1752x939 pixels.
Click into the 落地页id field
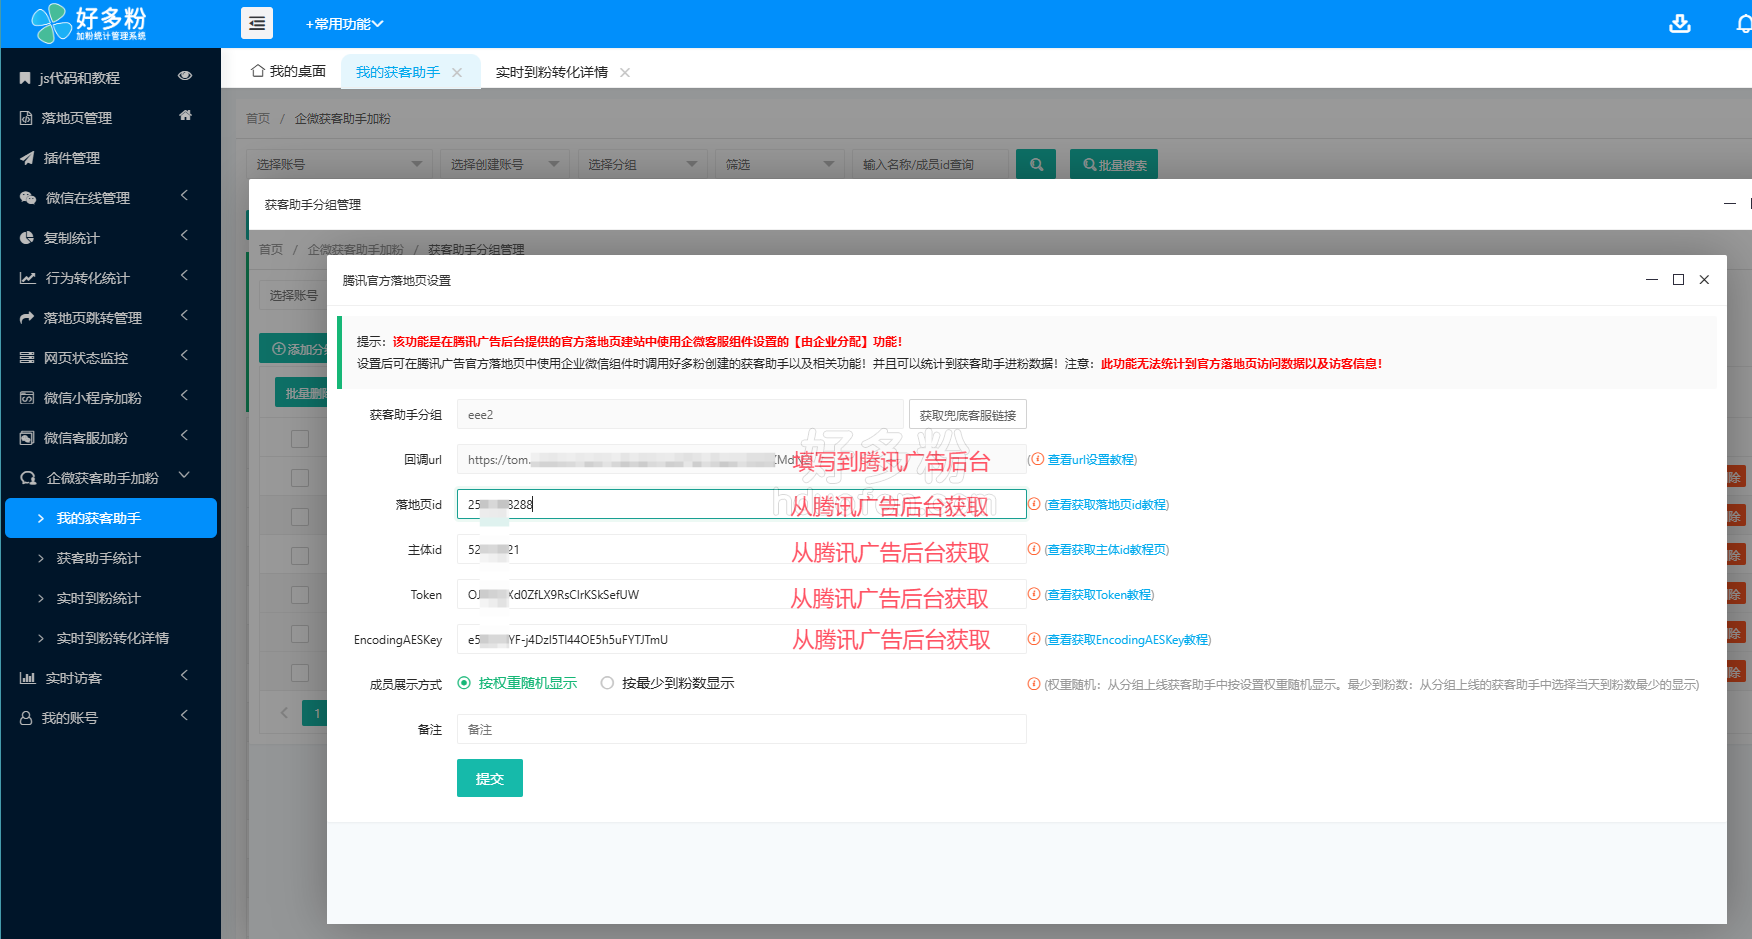click(740, 505)
